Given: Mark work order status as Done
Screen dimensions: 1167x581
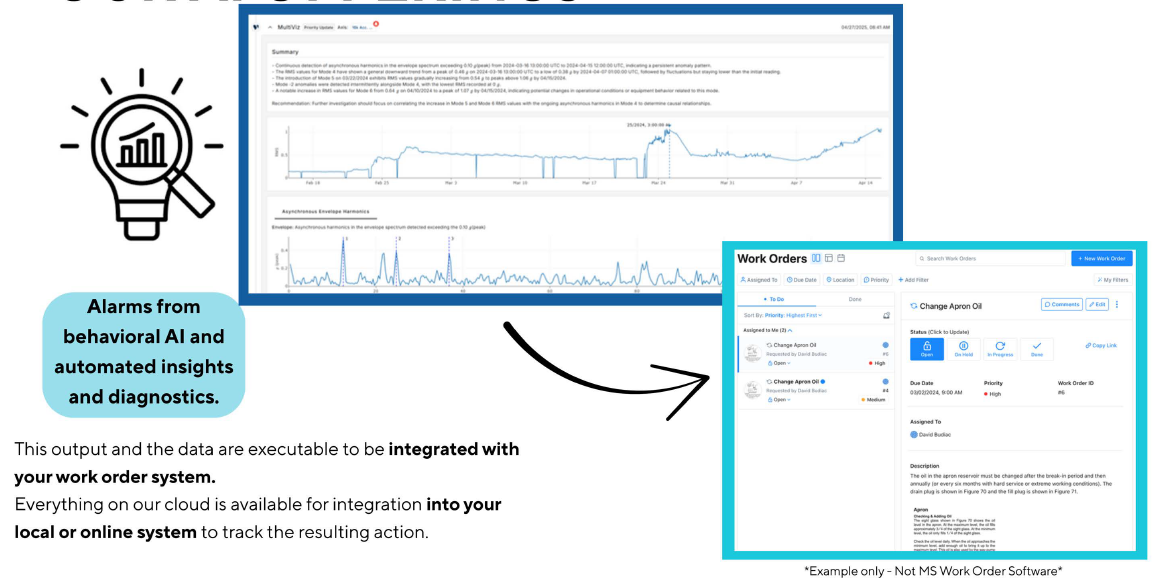Looking at the screenshot, I should 1036,348.
